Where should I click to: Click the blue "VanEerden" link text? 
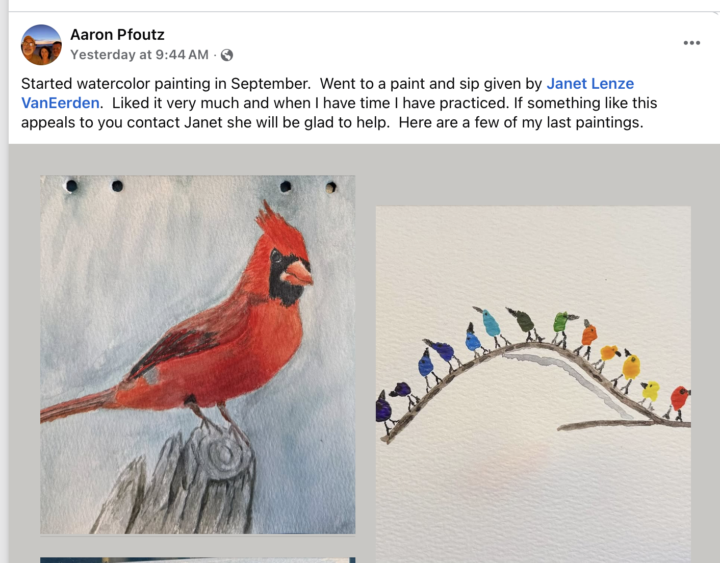(x=60, y=104)
